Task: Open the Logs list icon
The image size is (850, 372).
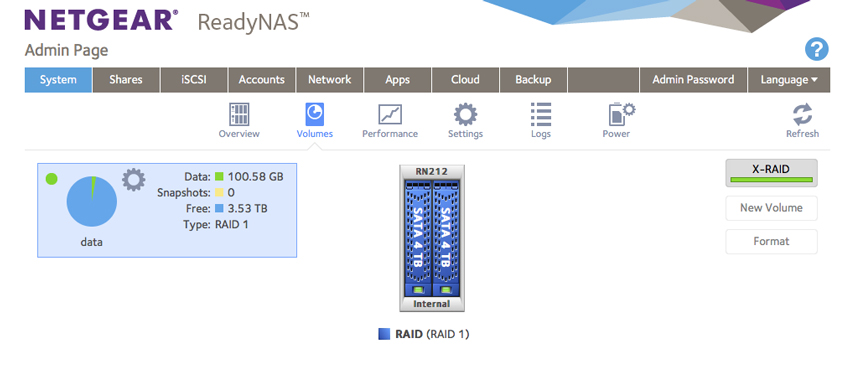Action: [x=541, y=114]
